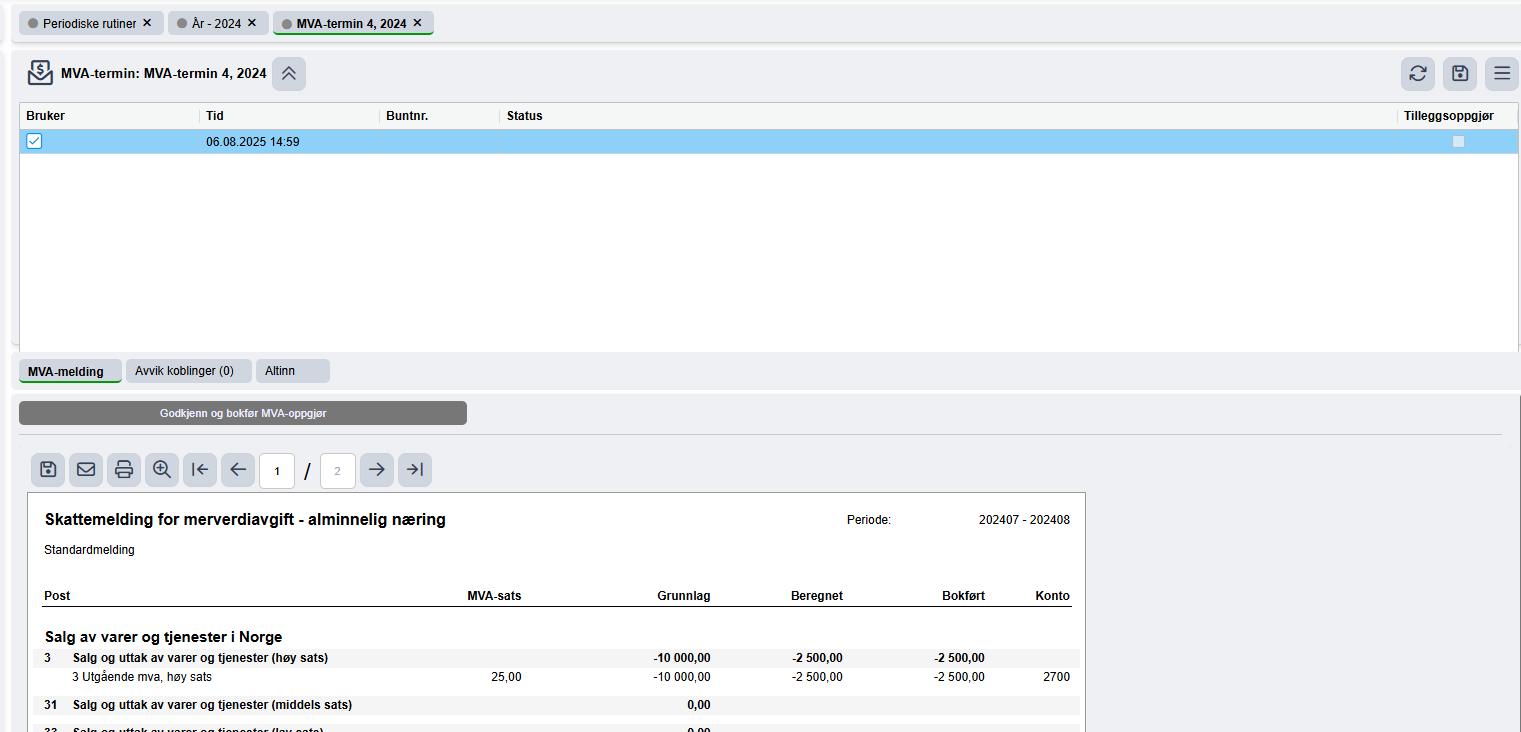This screenshot has height=732, width=1521.
Task: Toggle the Bruker row checkbox
Action: [34, 141]
